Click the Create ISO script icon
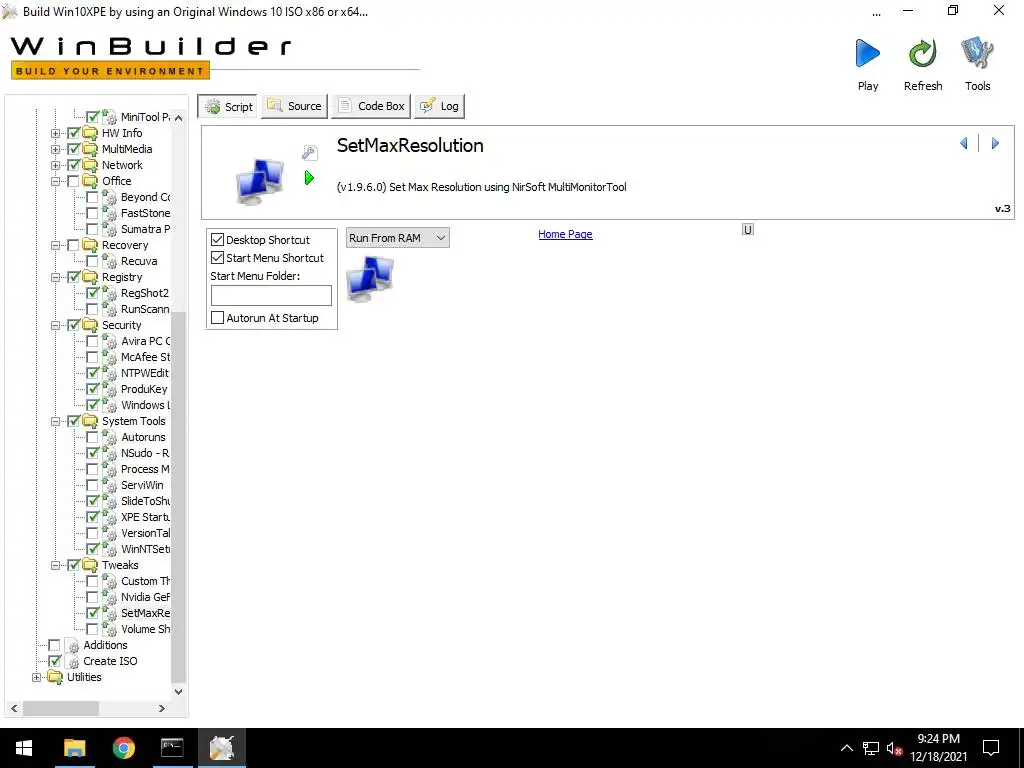 [72, 661]
